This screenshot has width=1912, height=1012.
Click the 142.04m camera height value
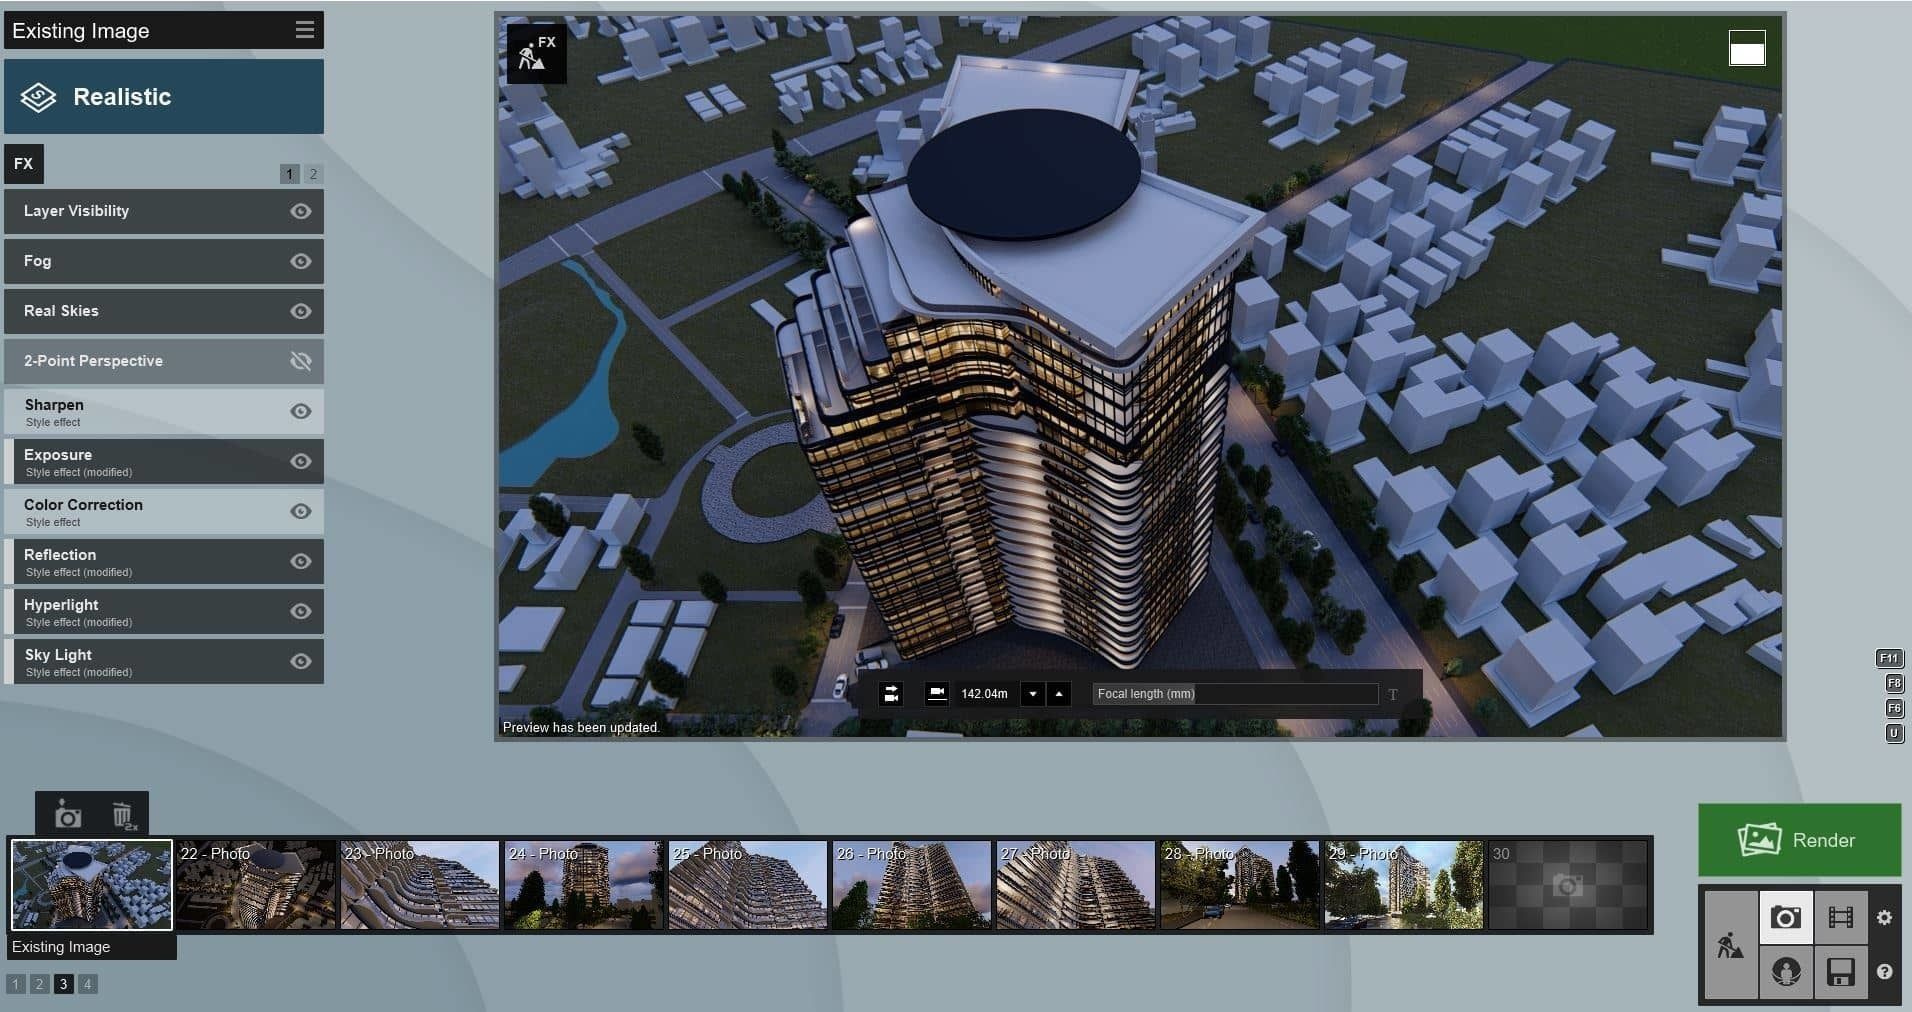coord(984,694)
